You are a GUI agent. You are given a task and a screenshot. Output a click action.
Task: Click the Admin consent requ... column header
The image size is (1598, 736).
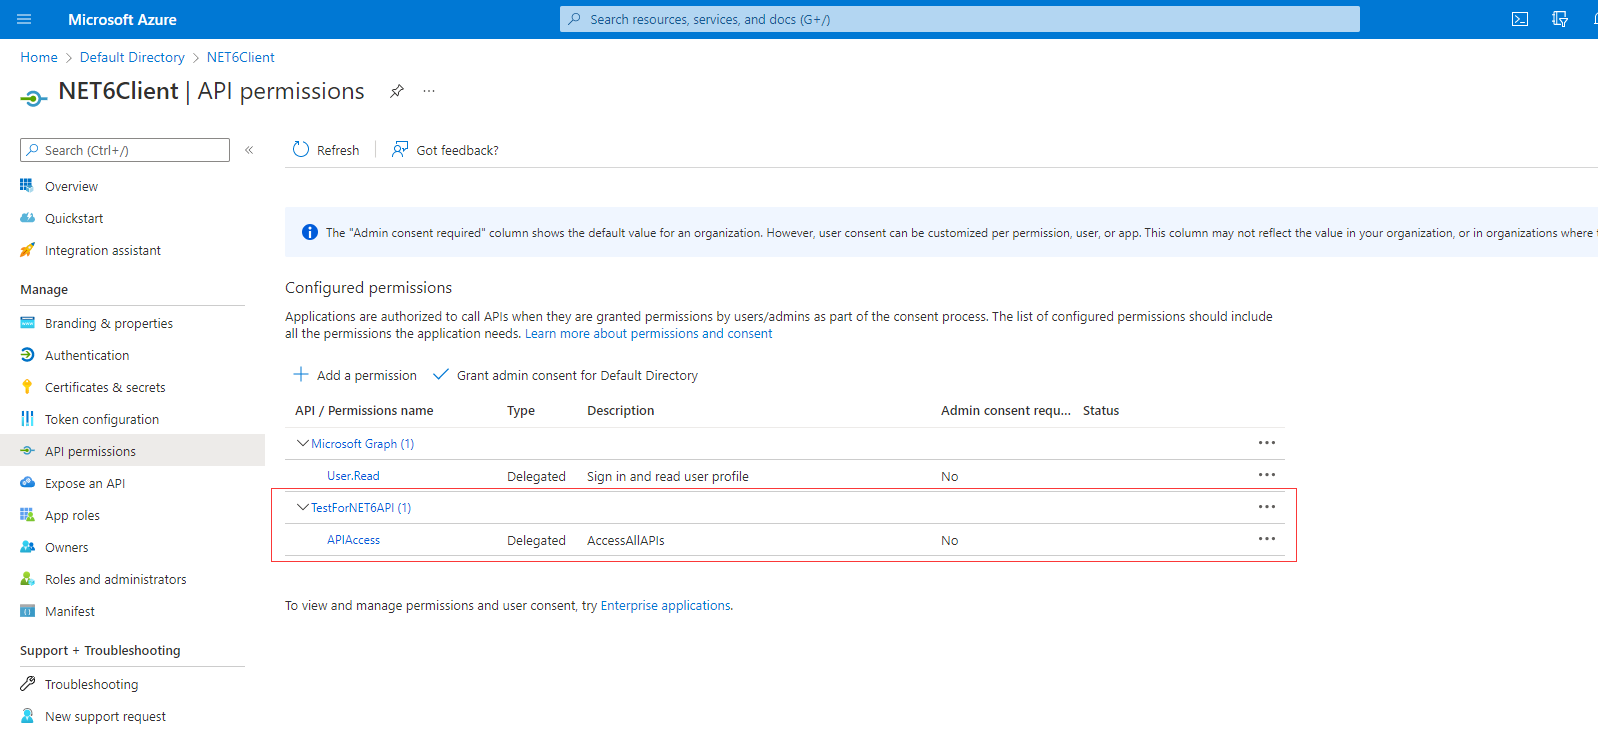(1005, 410)
